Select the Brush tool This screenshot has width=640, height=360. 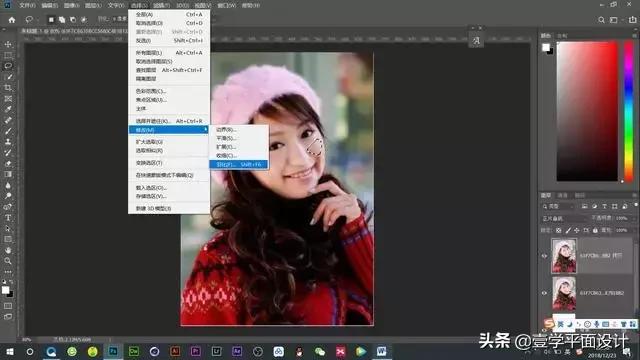pos(8,131)
